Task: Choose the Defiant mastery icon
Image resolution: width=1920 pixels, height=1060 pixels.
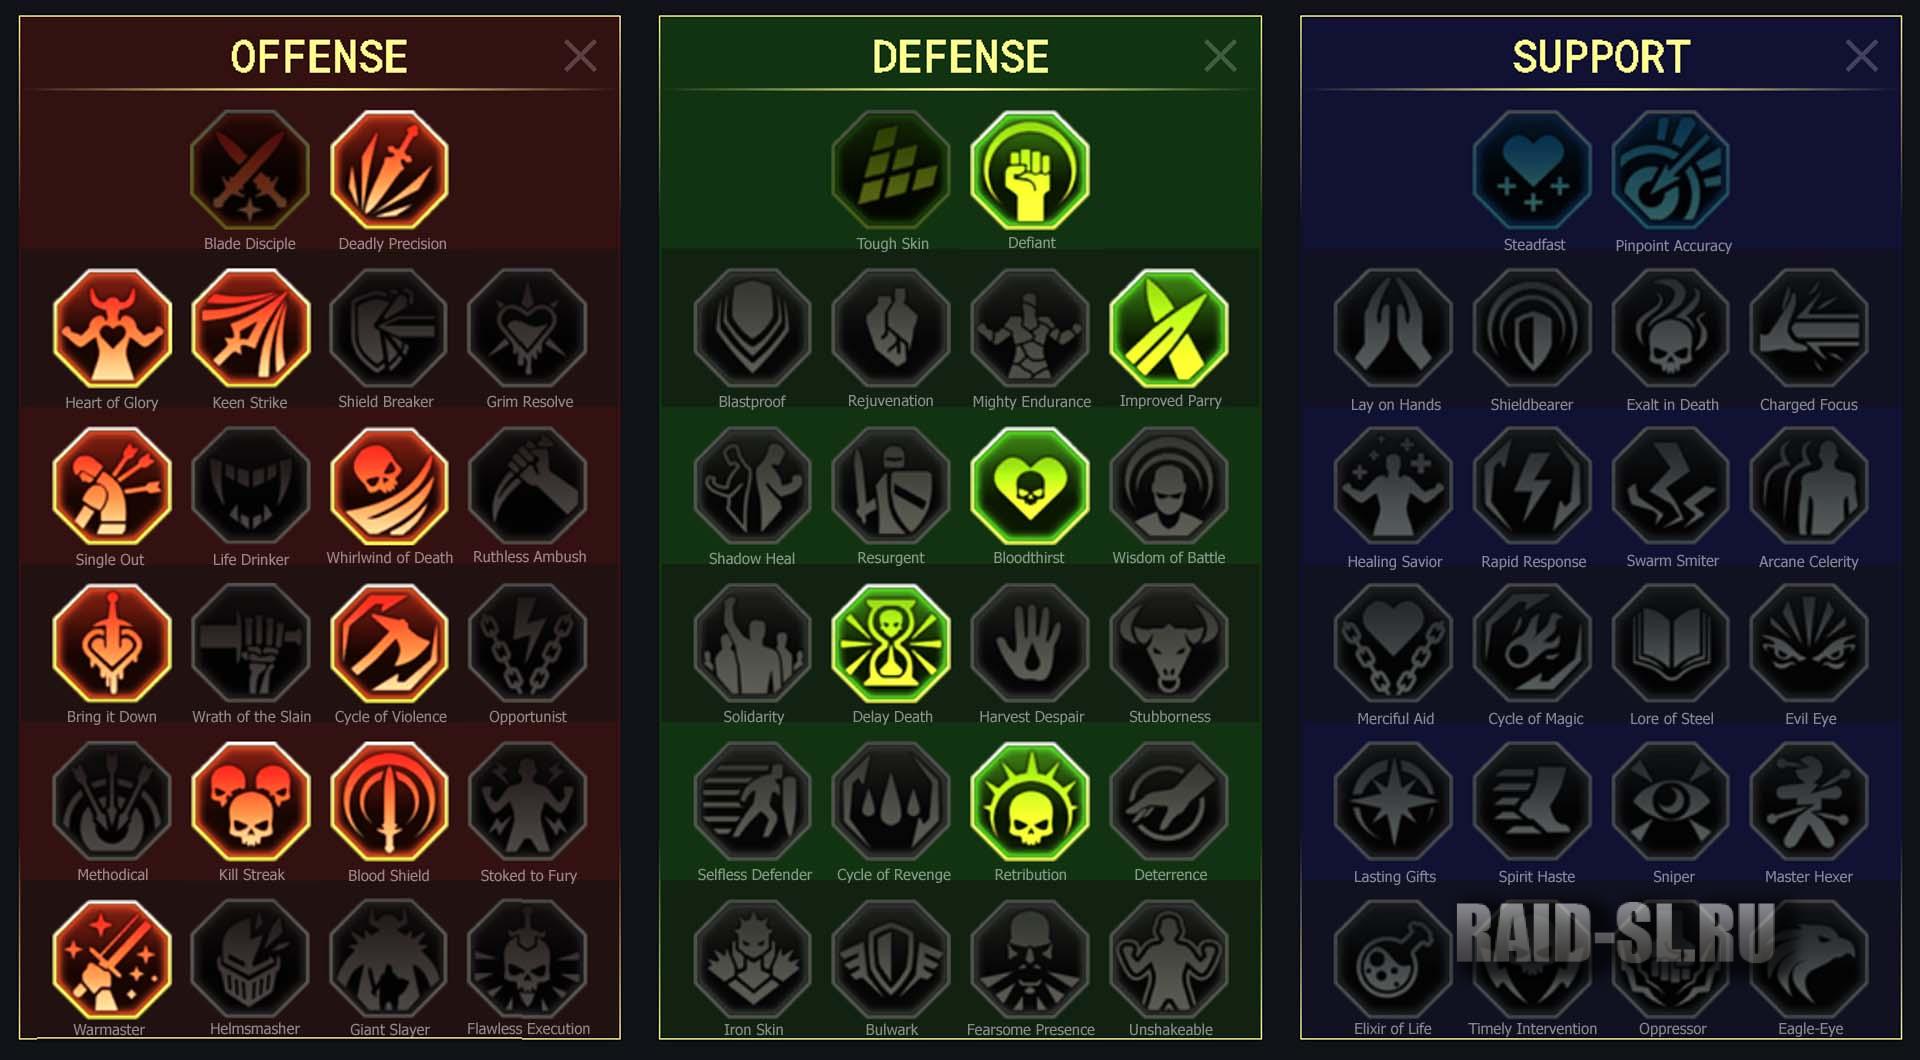Action: click(1030, 170)
